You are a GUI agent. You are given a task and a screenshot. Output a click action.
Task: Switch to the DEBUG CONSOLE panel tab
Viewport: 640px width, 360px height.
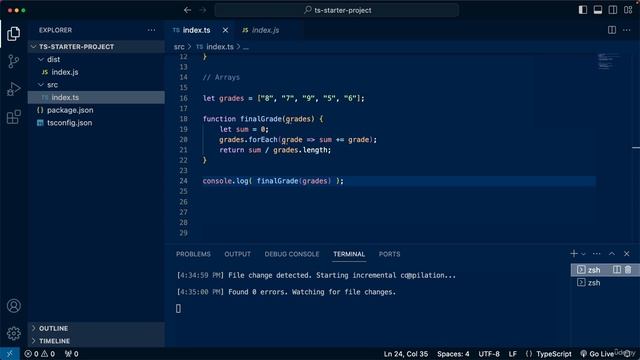291,254
